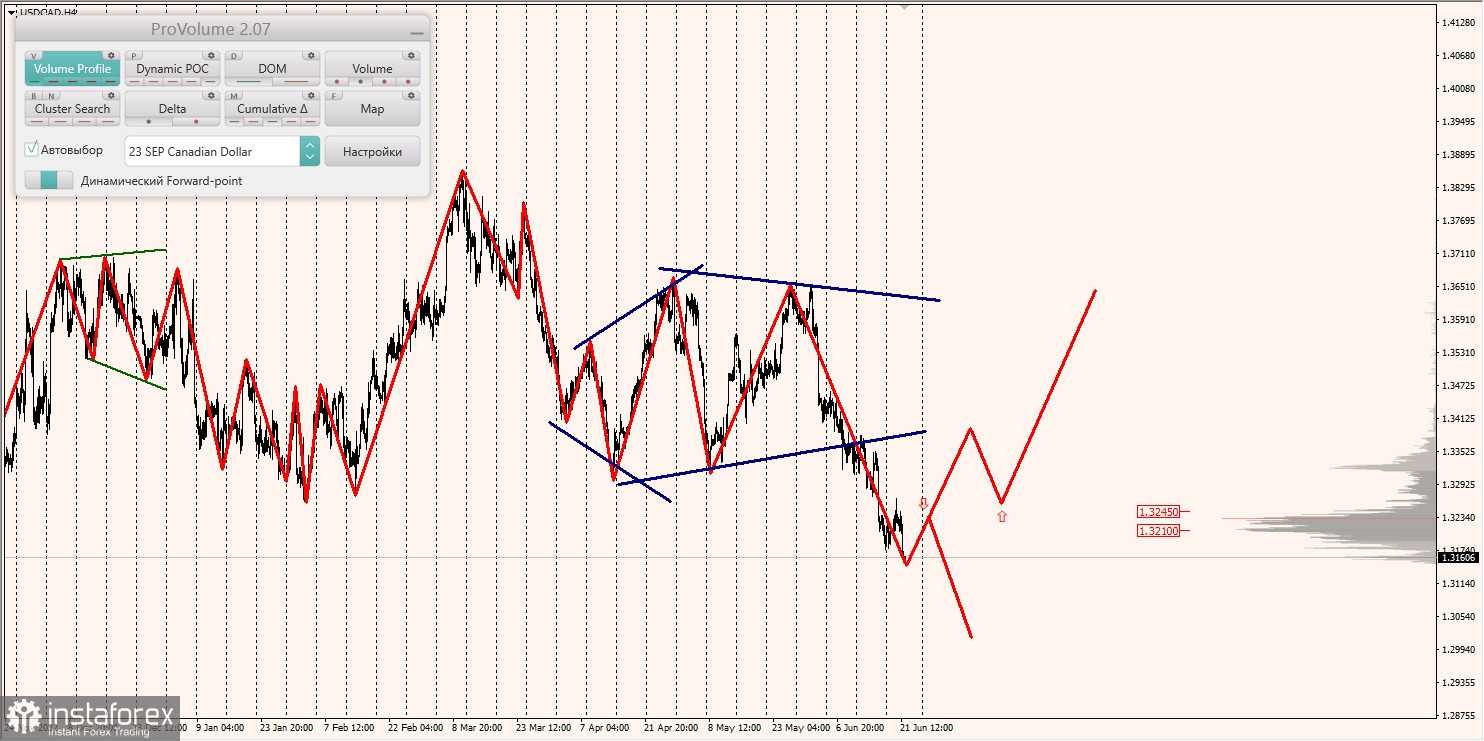Click the D hotkey tag on DOM
The width and height of the screenshot is (1484, 741).
click(234, 56)
